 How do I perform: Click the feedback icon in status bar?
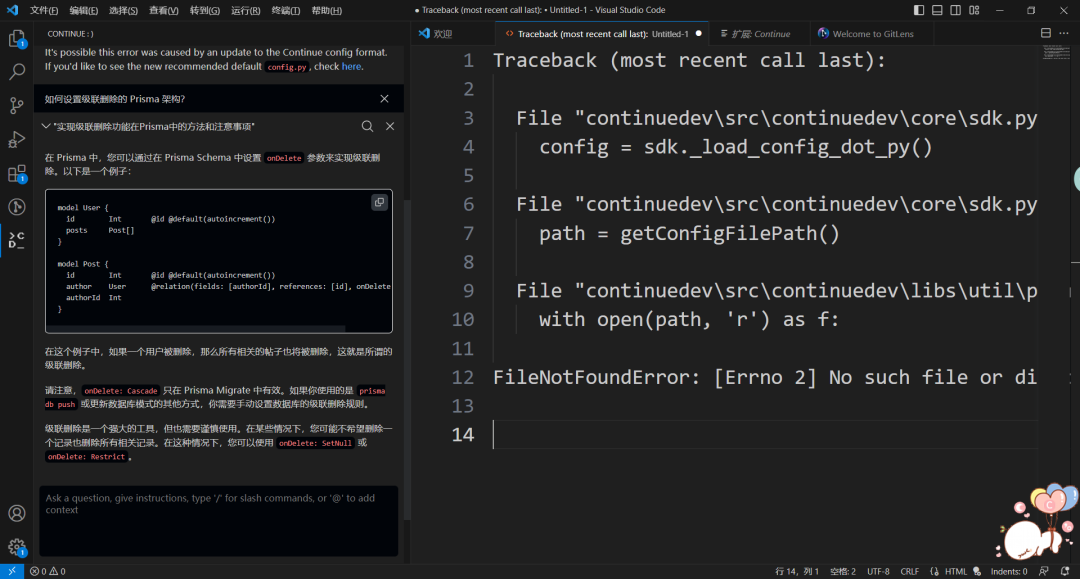tap(1044, 571)
